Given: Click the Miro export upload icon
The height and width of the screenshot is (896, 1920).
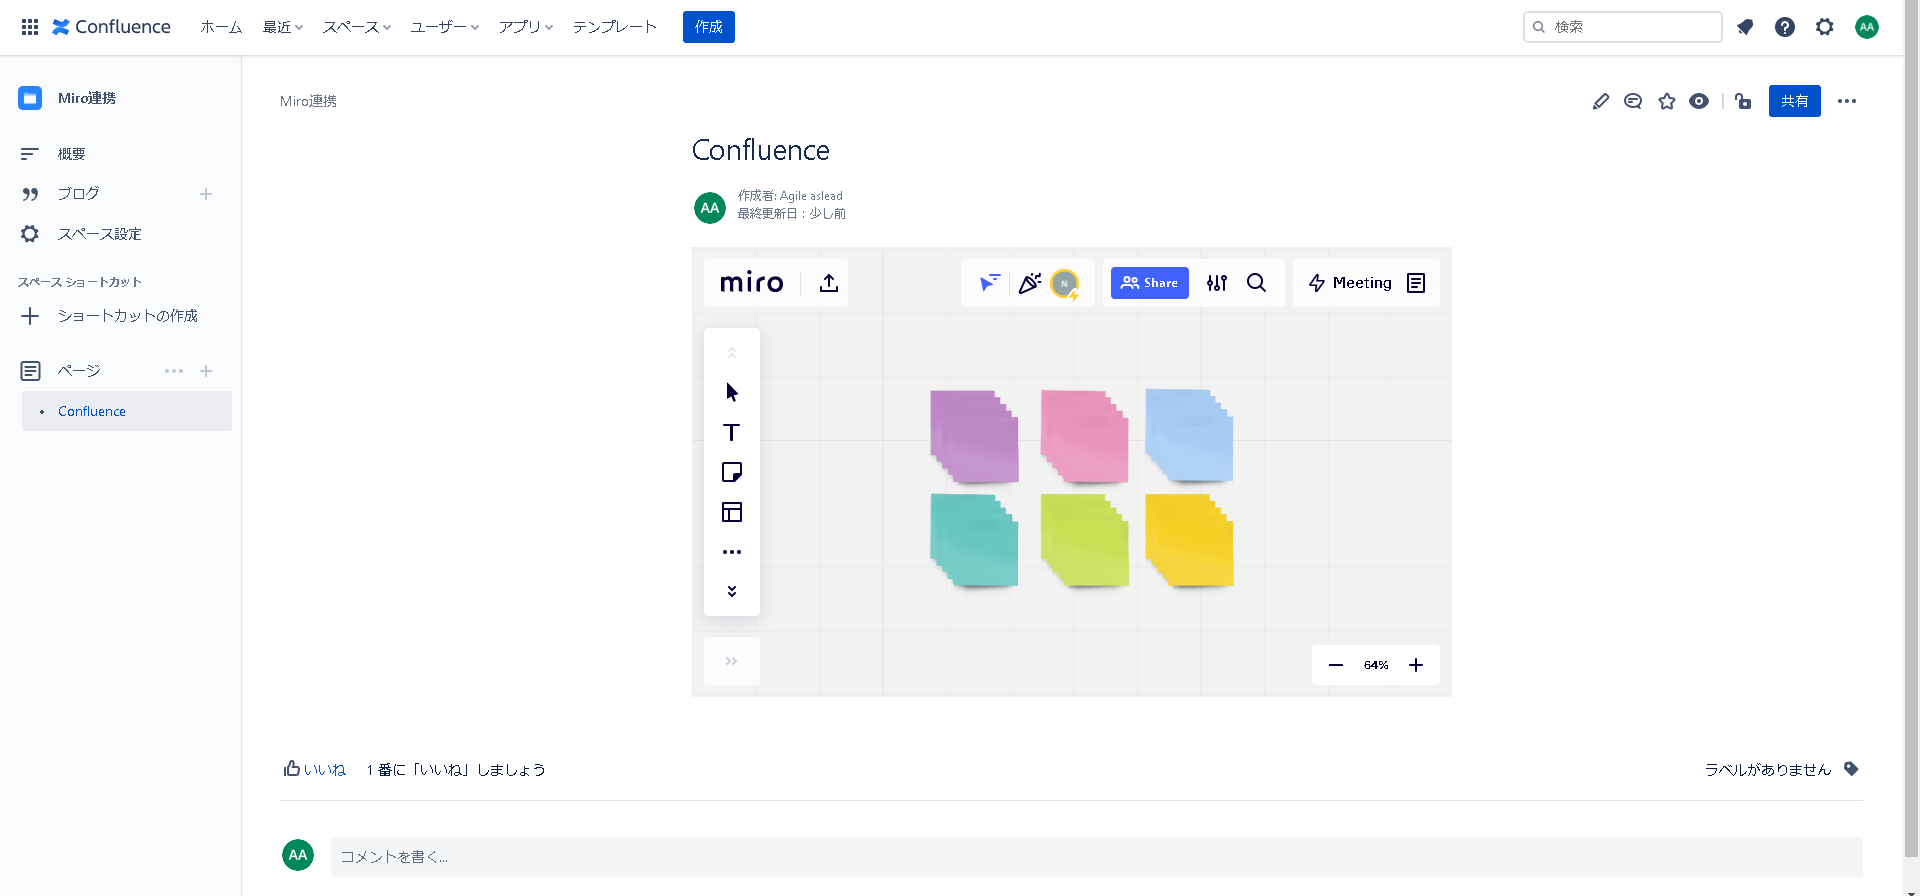Looking at the screenshot, I should [x=828, y=283].
